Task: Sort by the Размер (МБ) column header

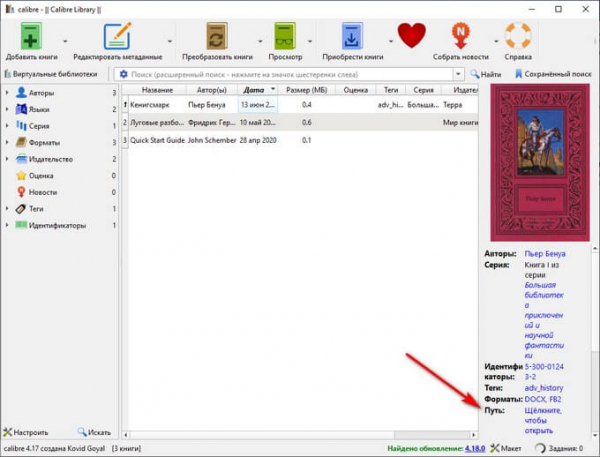Action: [x=307, y=90]
